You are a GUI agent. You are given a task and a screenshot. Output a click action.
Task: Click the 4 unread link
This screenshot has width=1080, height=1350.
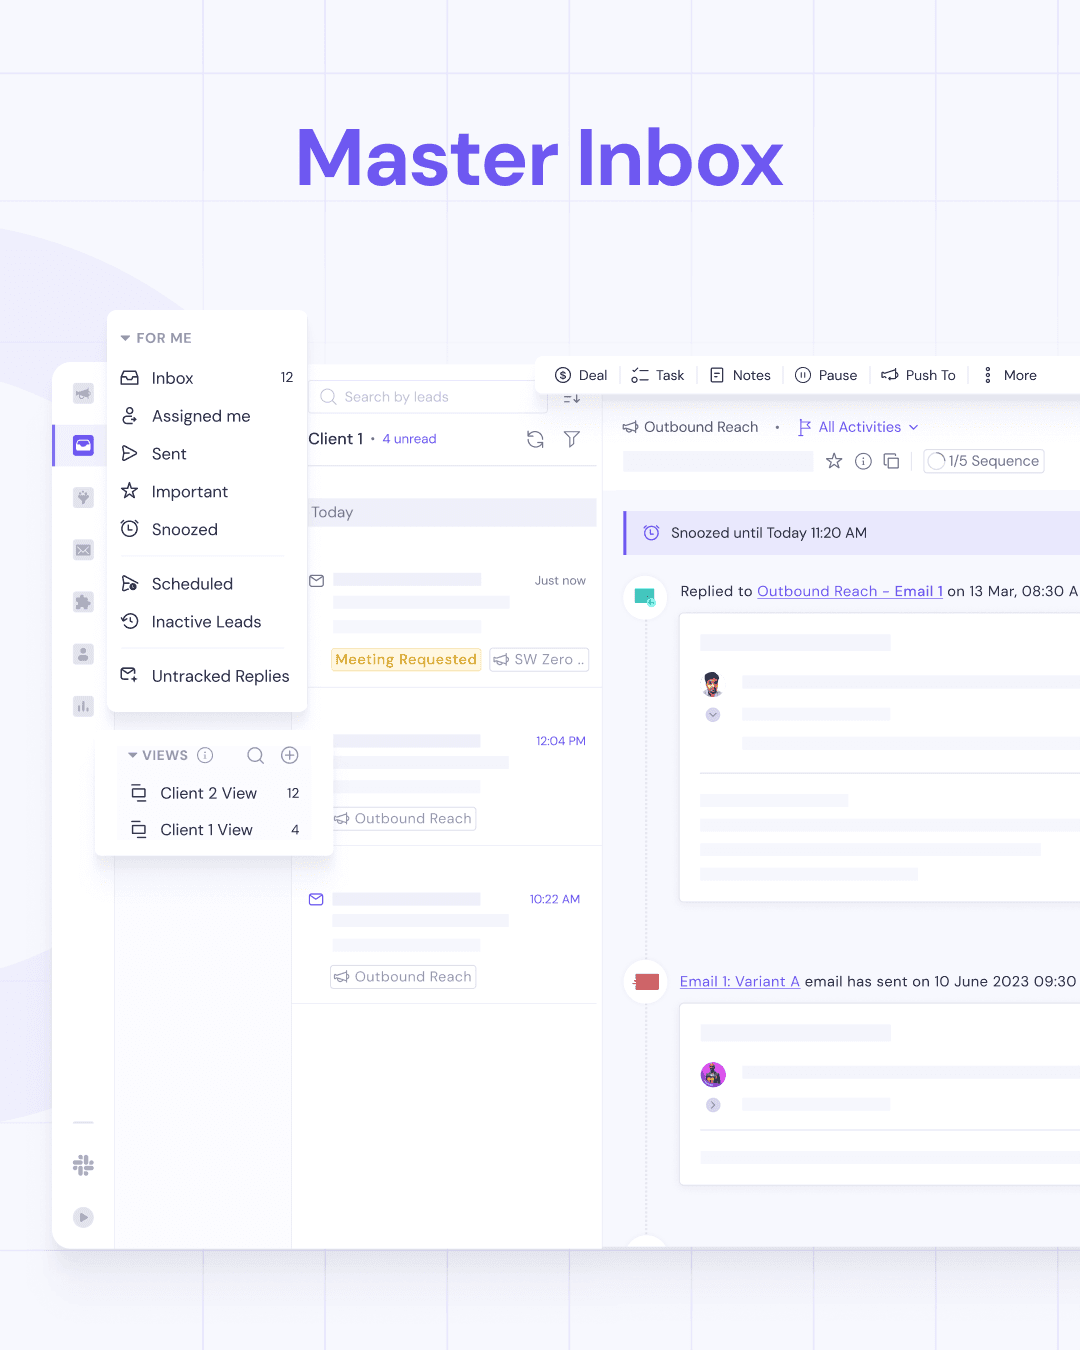(x=409, y=439)
